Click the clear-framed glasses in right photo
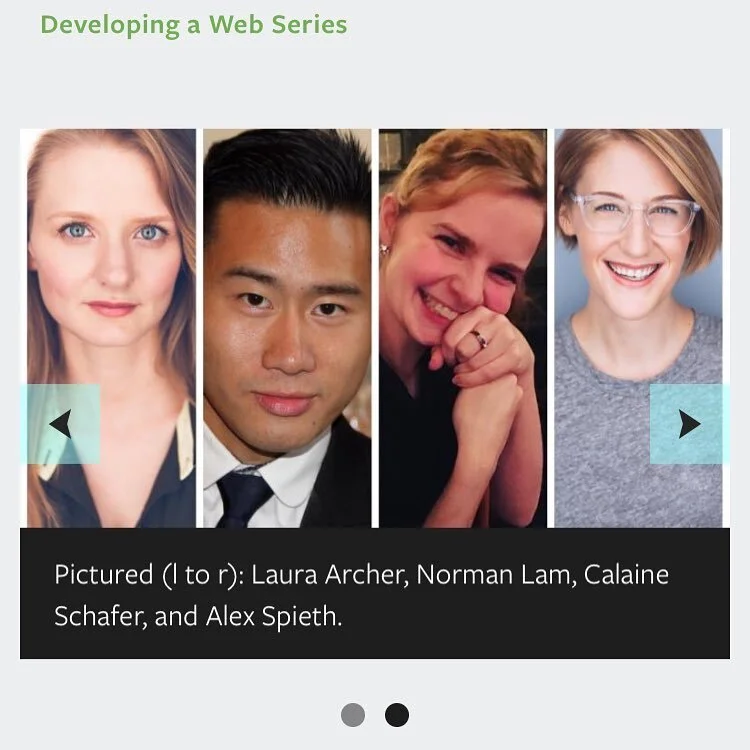This screenshot has width=750, height=750. click(635, 215)
